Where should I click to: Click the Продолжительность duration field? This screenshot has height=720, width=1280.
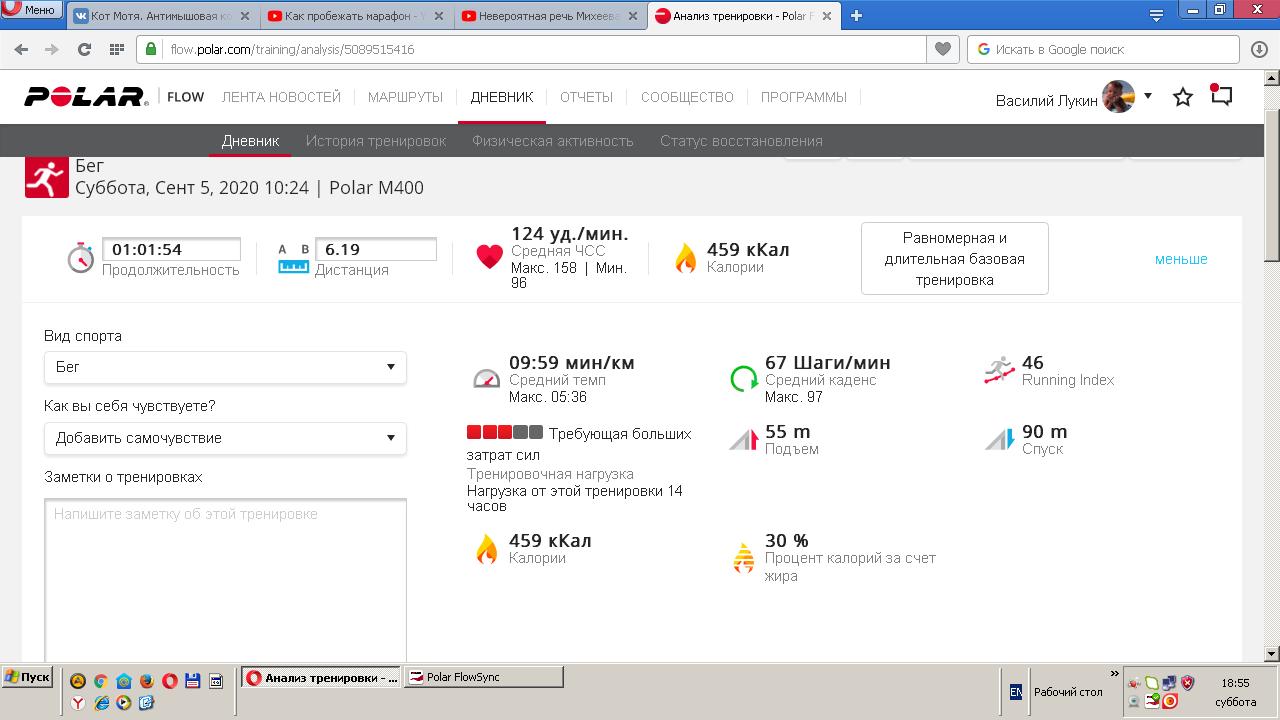171,250
